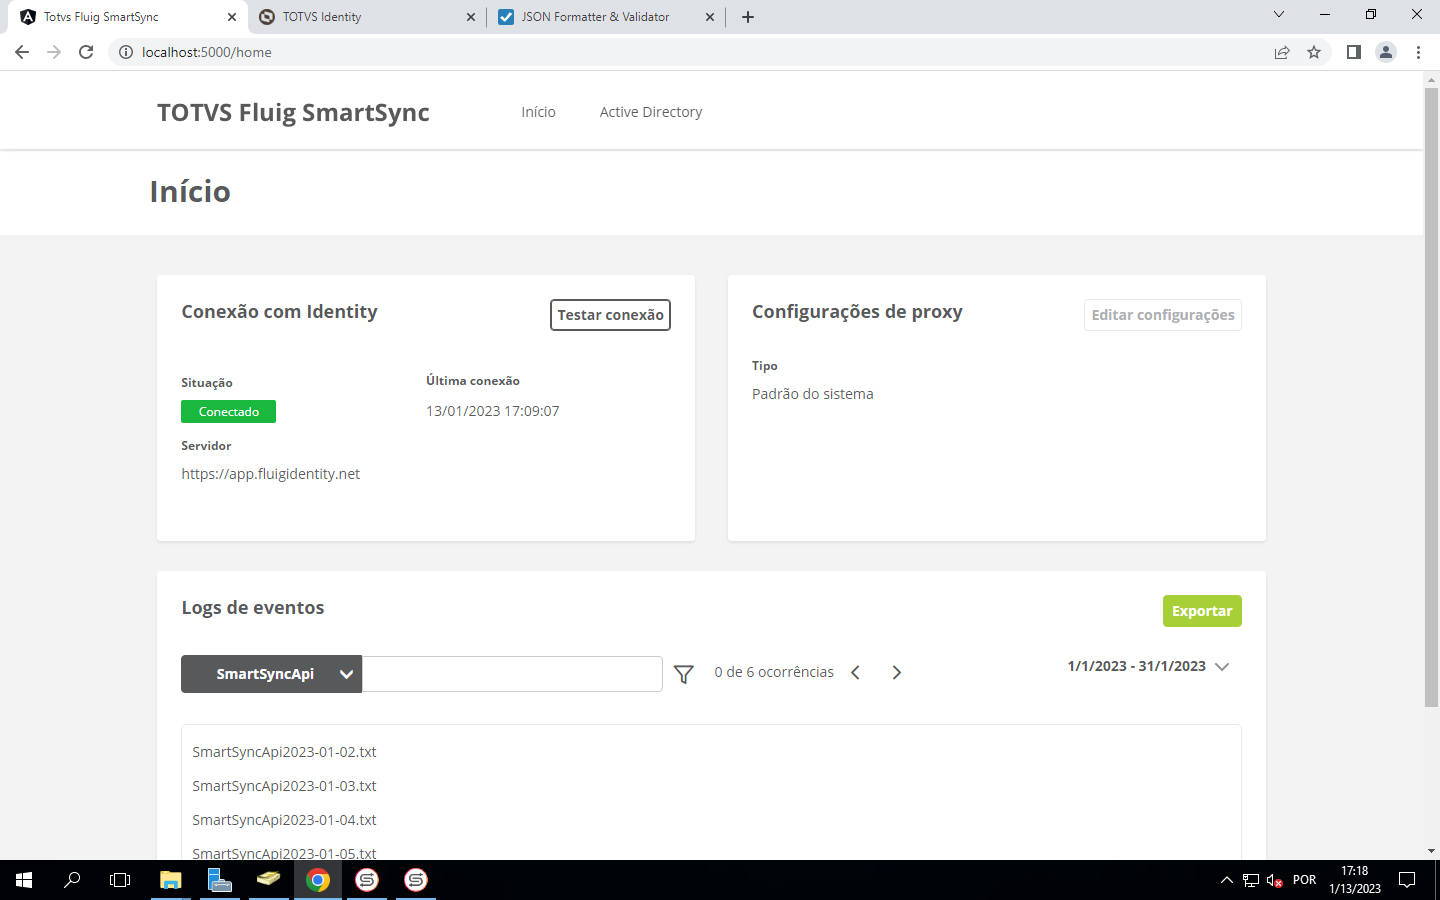Open the tab search chevron in Chrome
Screen dimensions: 1440x900
(x=1278, y=15)
